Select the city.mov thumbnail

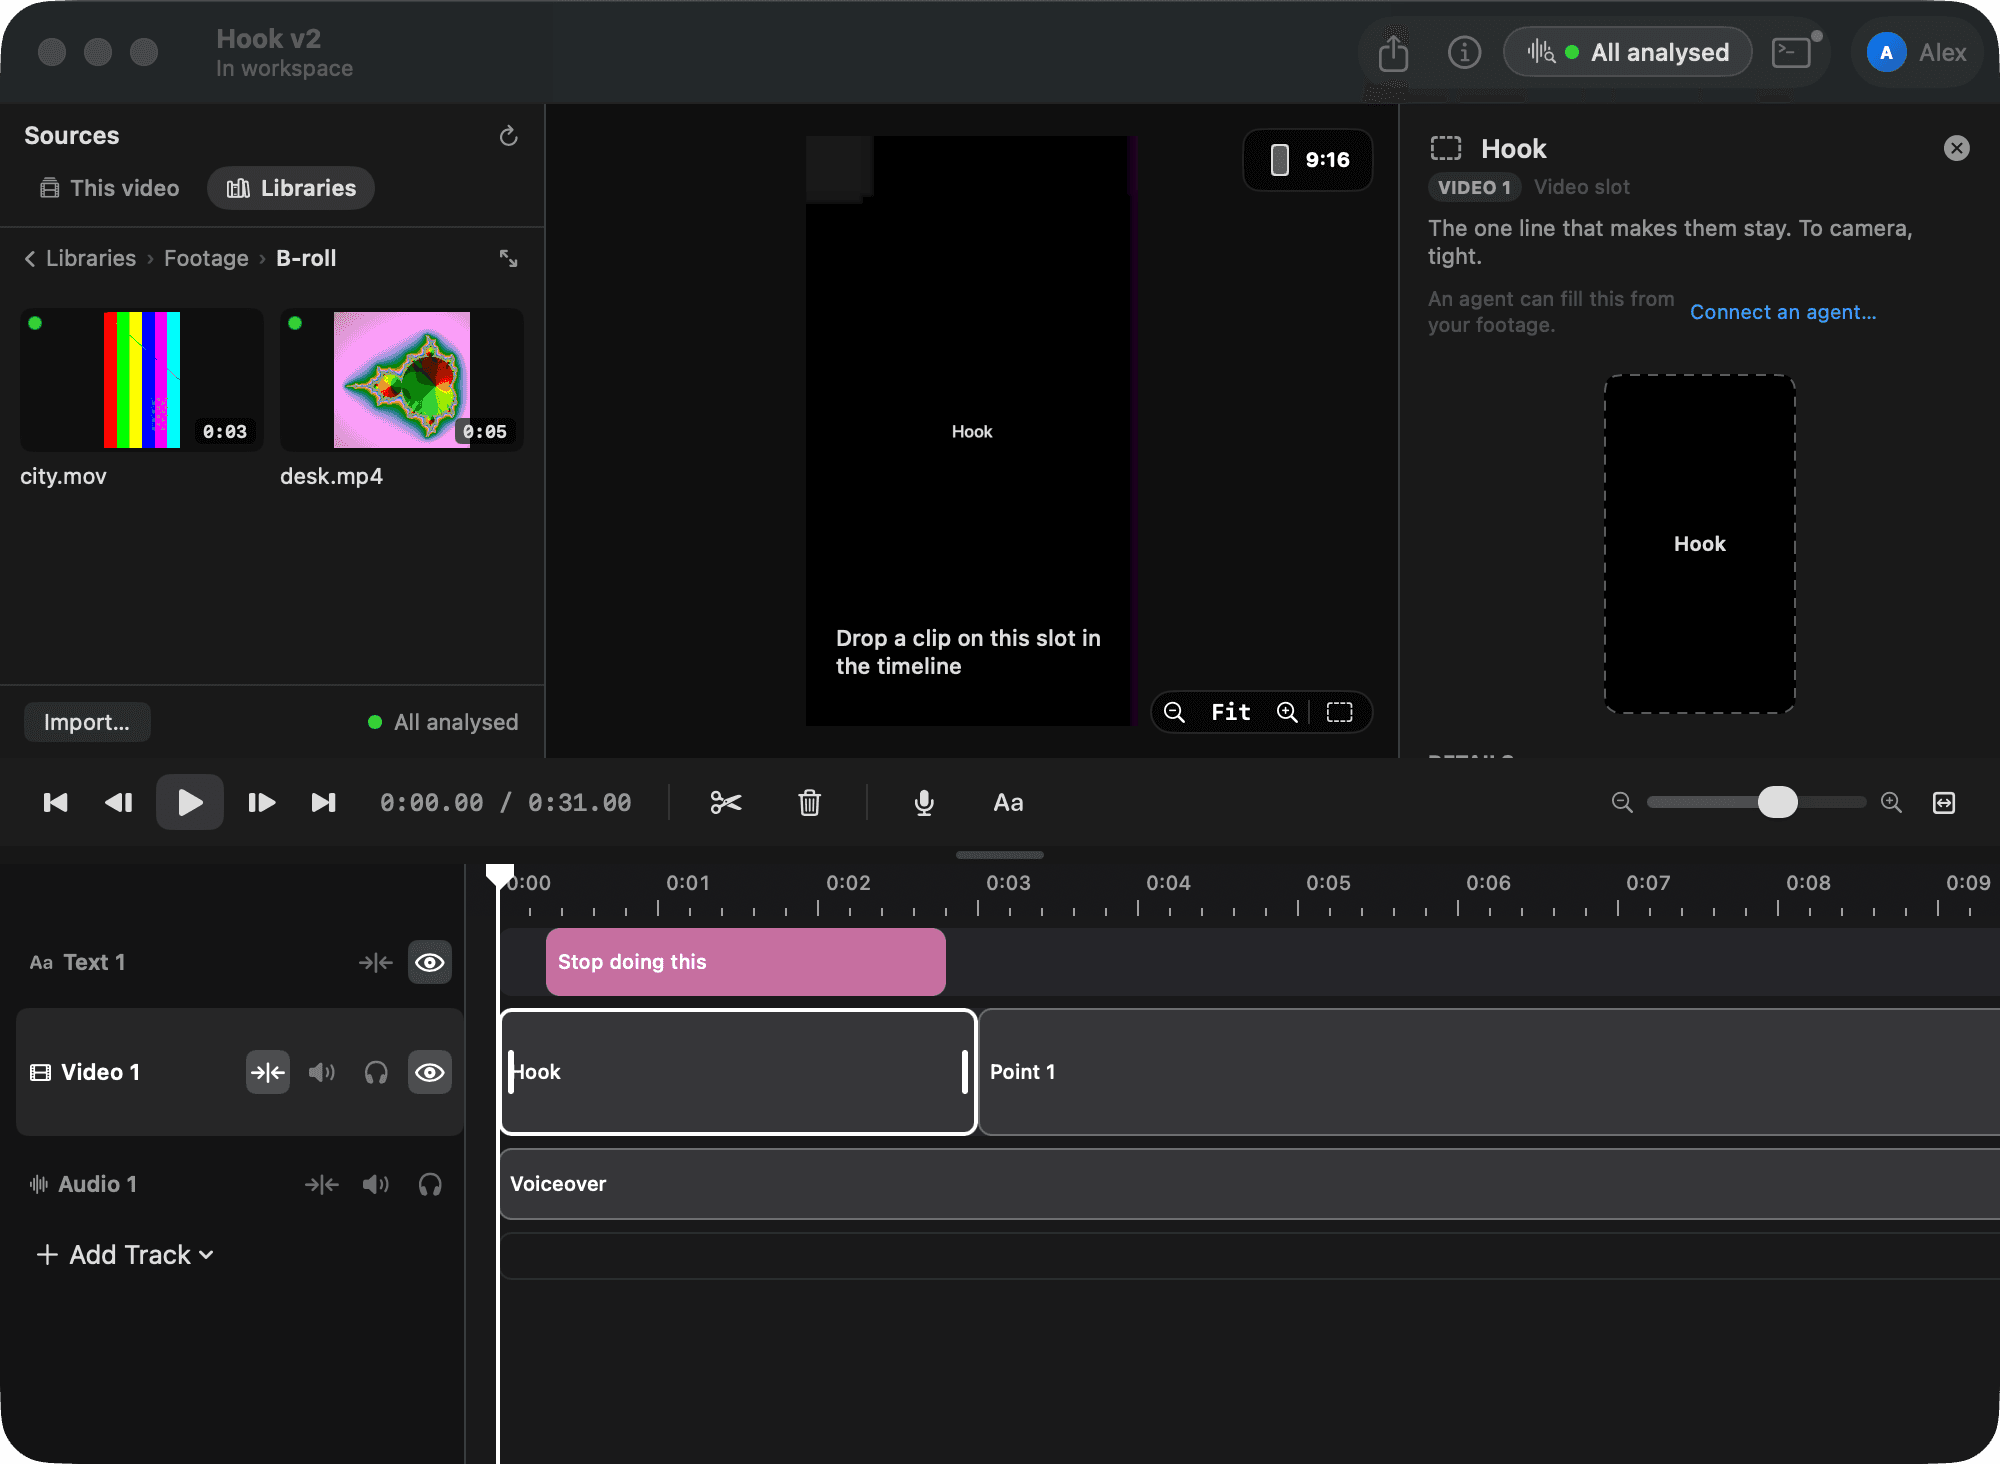click(x=142, y=380)
